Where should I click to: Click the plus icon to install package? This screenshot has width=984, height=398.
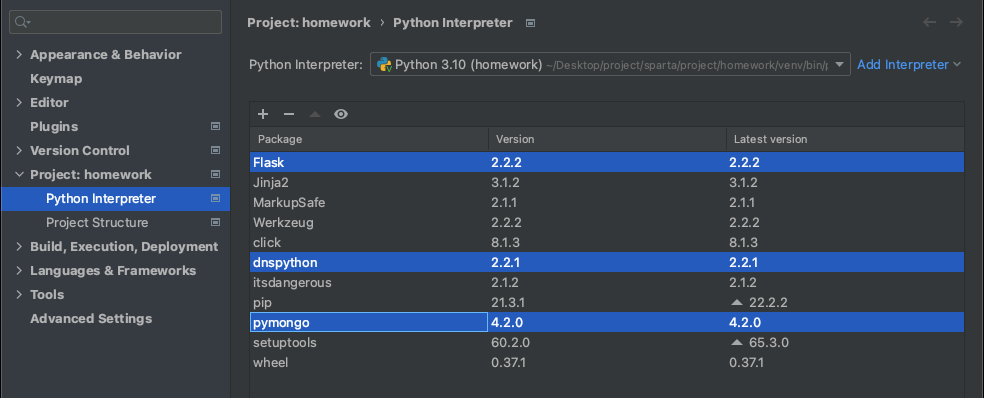click(x=263, y=114)
